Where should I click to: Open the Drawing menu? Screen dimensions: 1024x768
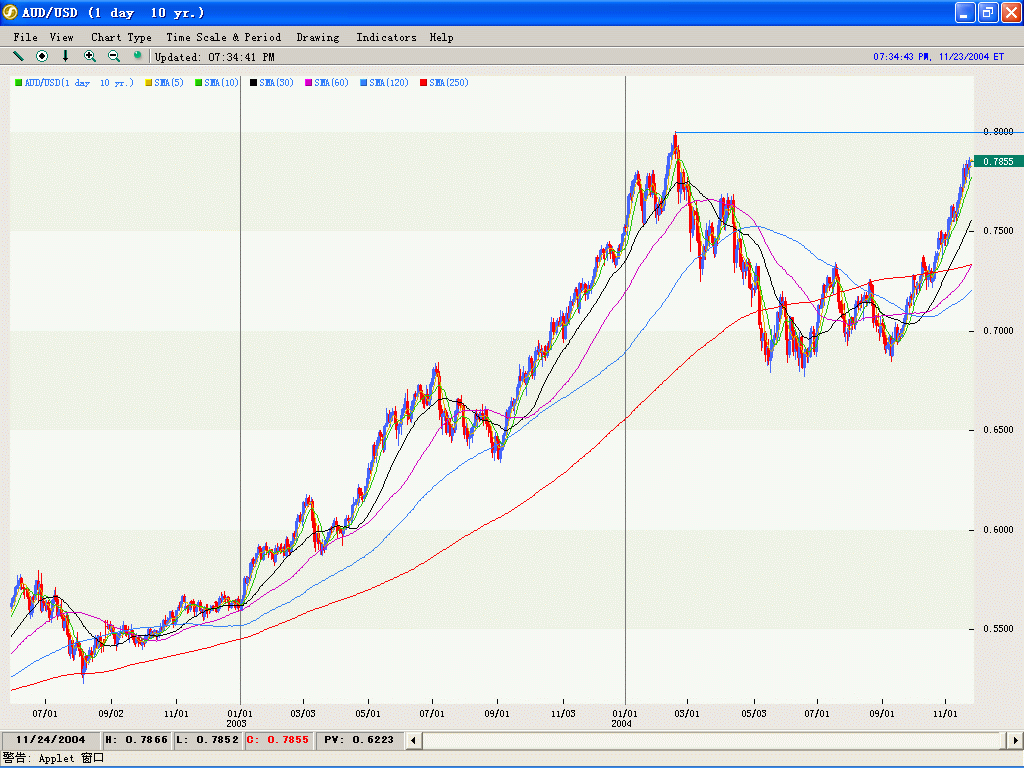(317, 37)
